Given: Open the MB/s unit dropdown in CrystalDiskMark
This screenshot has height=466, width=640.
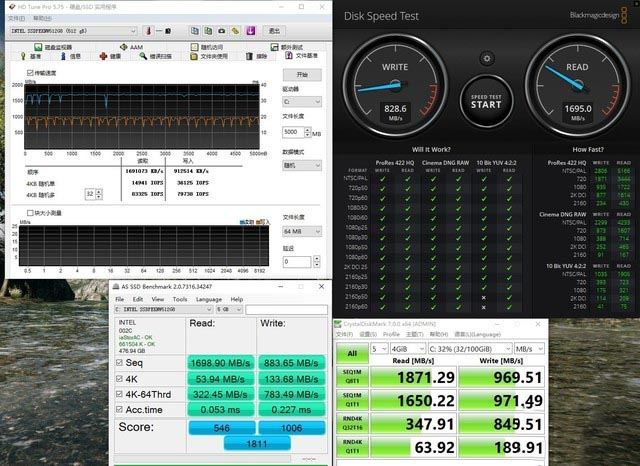Looking at the screenshot, I should (529, 349).
